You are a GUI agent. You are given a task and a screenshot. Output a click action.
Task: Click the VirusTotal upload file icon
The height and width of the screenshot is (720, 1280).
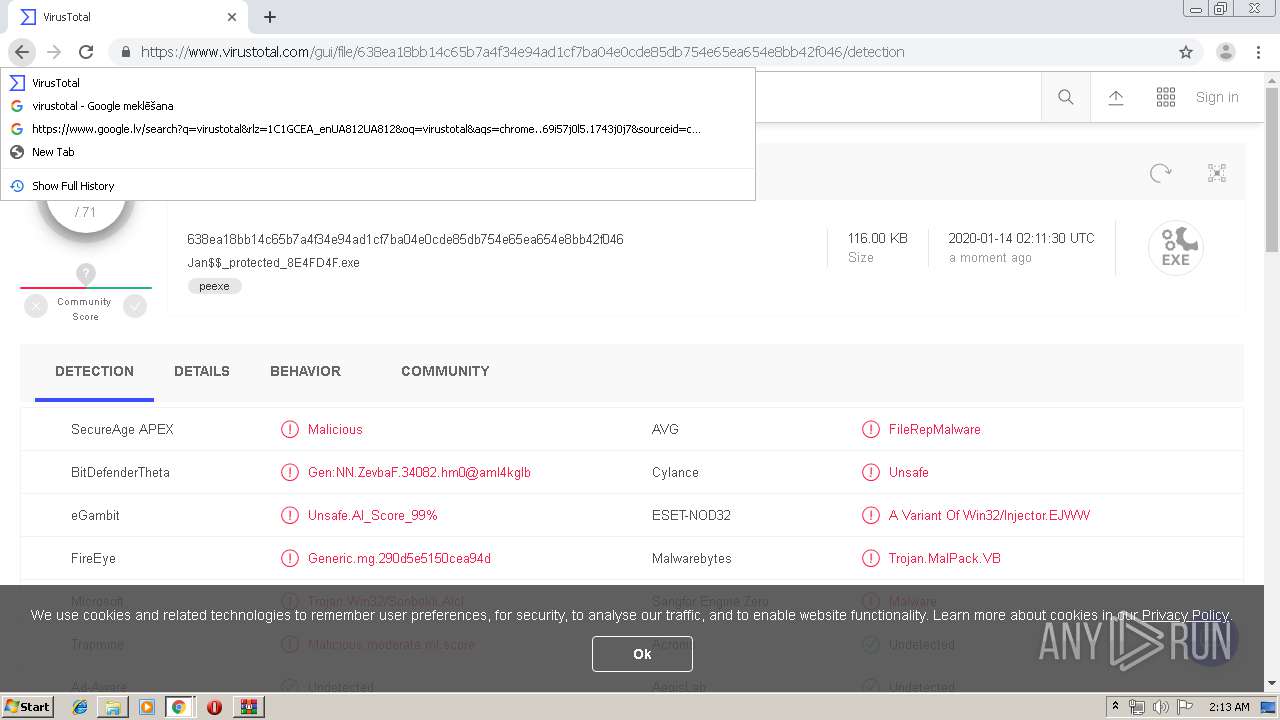tap(1116, 97)
